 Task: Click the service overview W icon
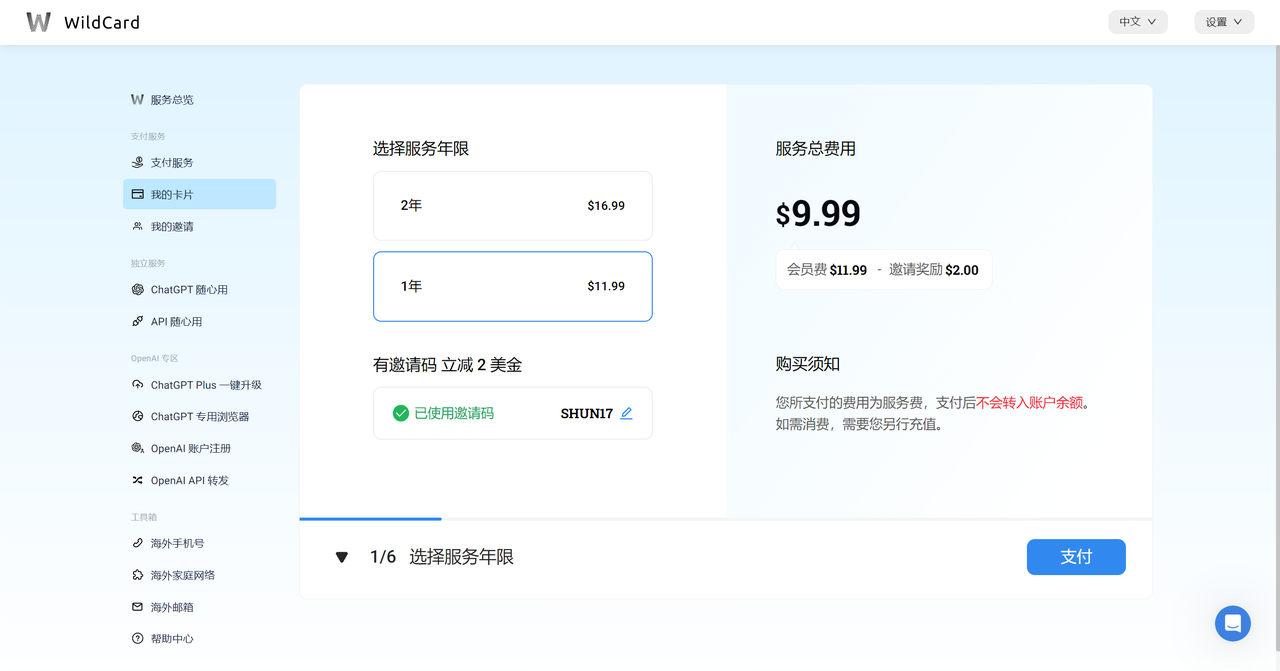click(x=138, y=99)
